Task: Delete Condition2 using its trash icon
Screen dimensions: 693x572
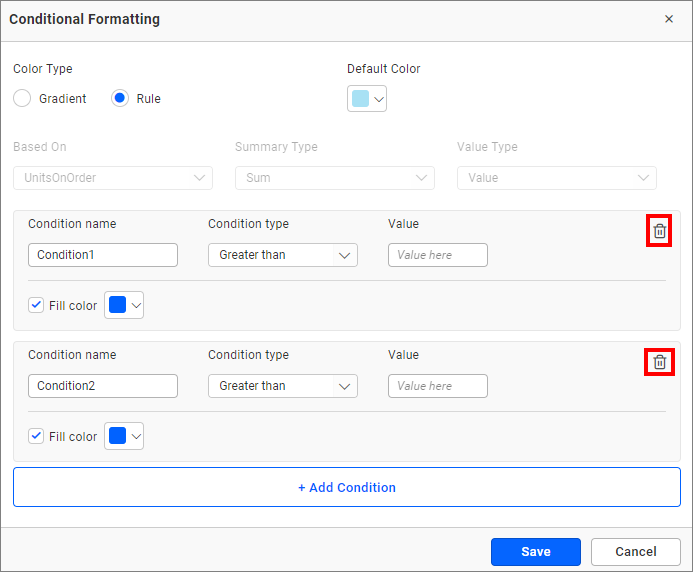Action: point(659,362)
